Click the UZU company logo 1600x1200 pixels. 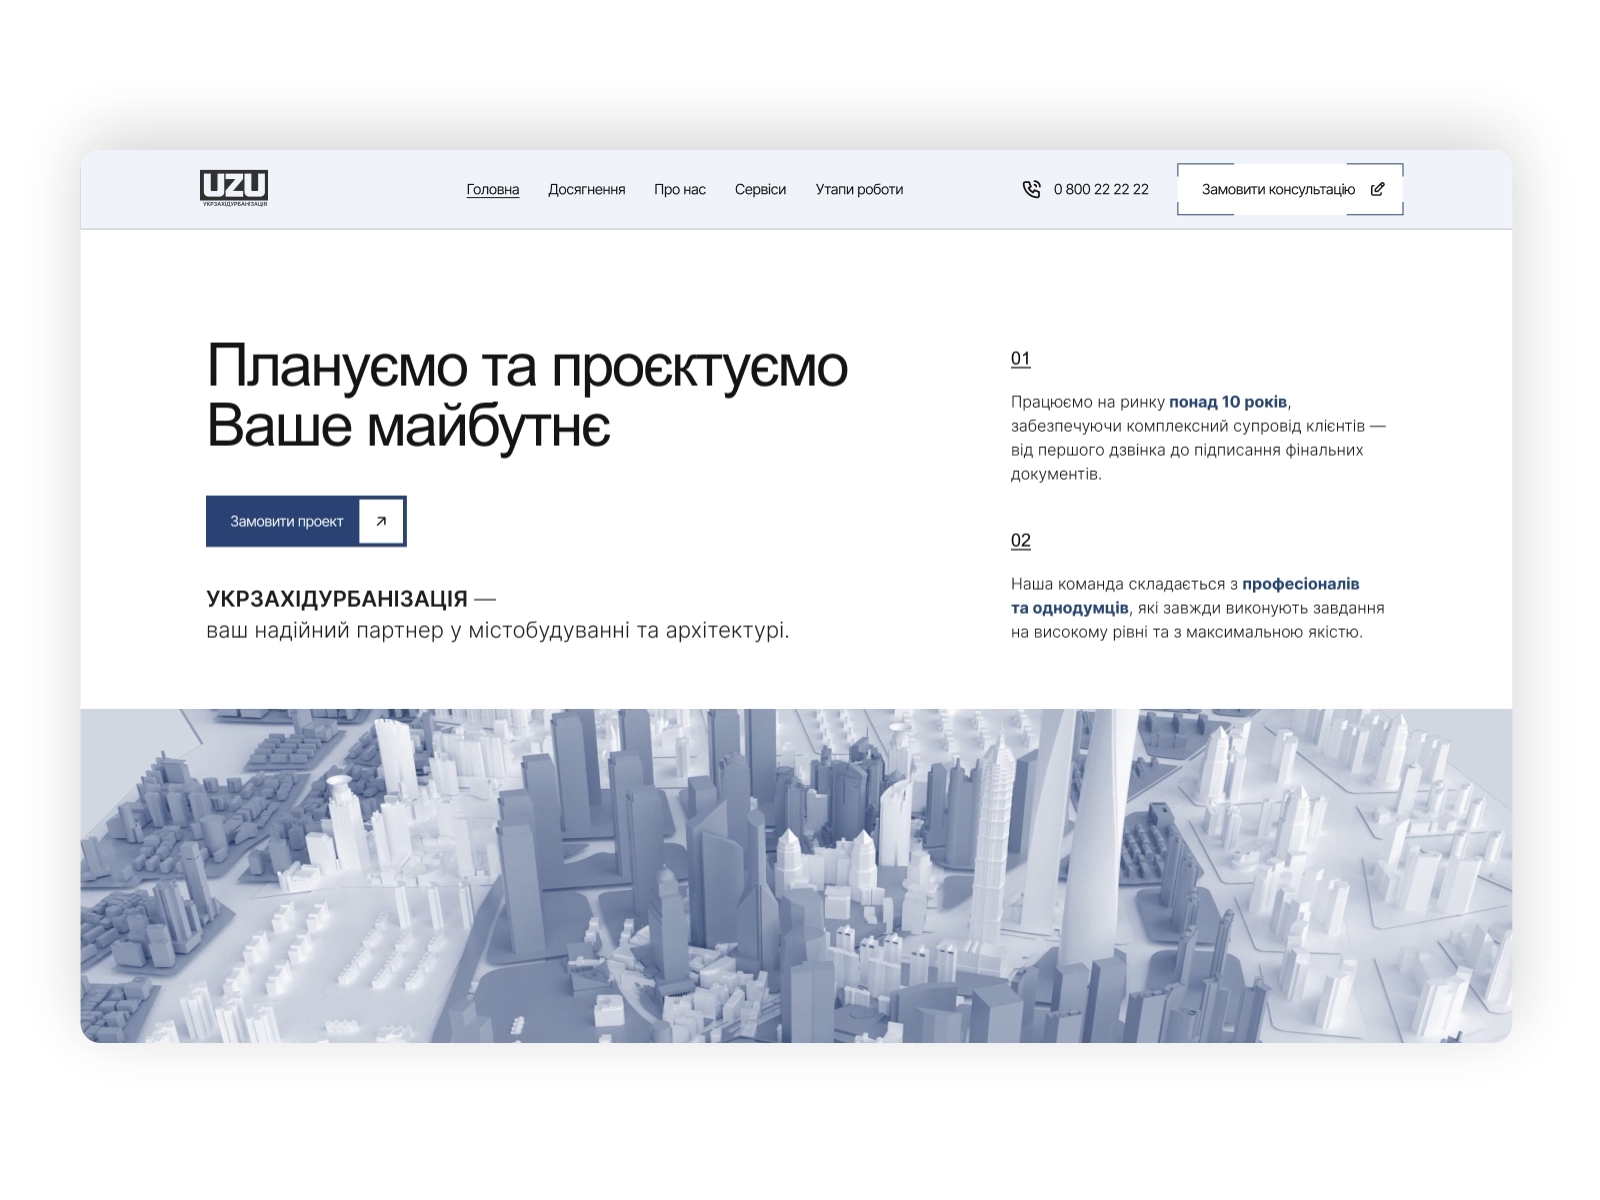click(x=236, y=189)
